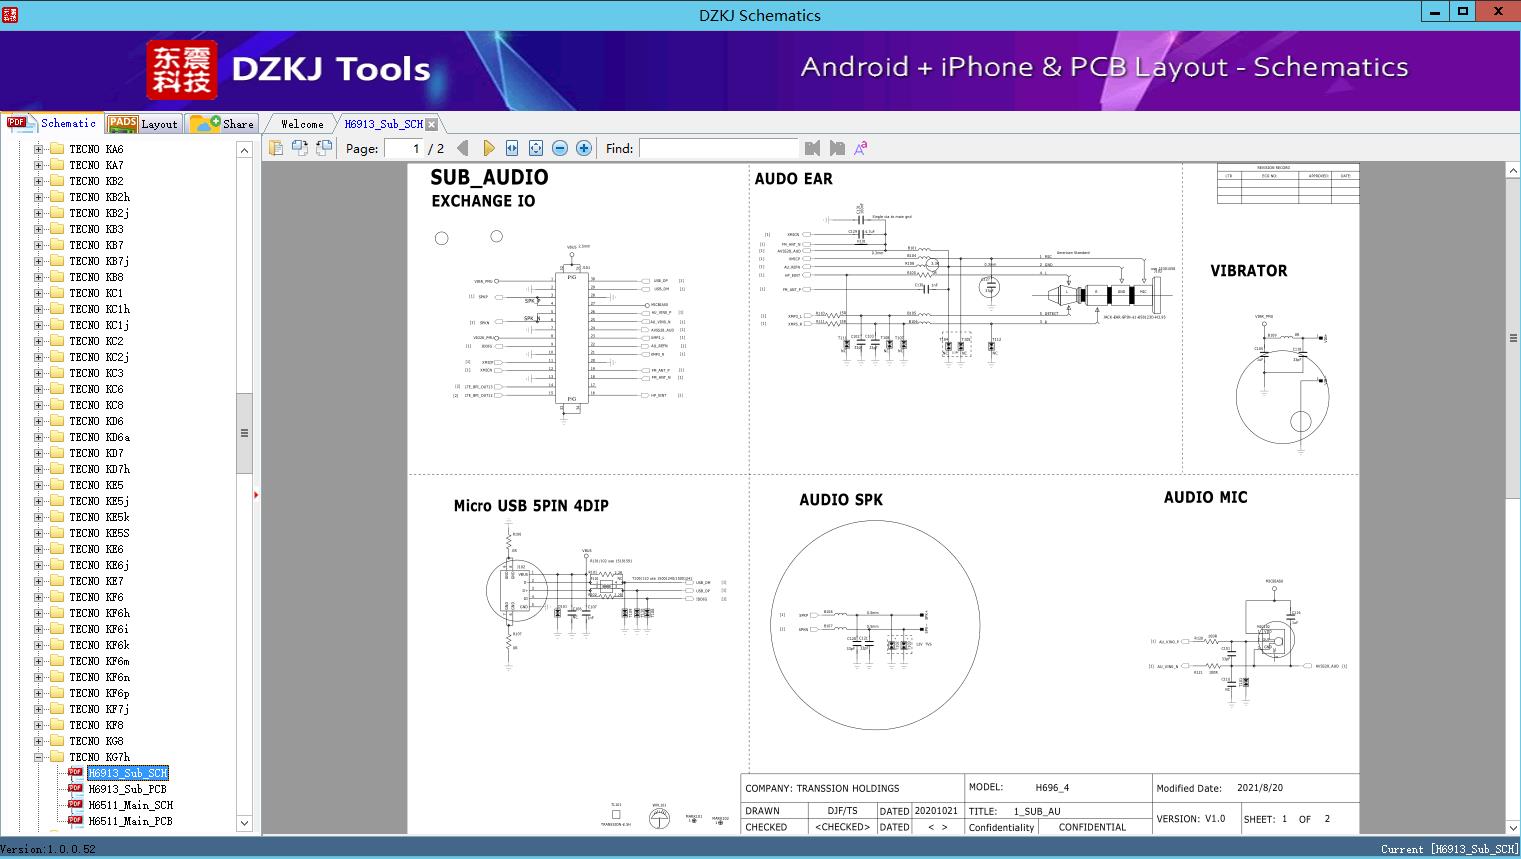Click the find next icon
Viewport: 1521px width, 859px height.
point(837,148)
